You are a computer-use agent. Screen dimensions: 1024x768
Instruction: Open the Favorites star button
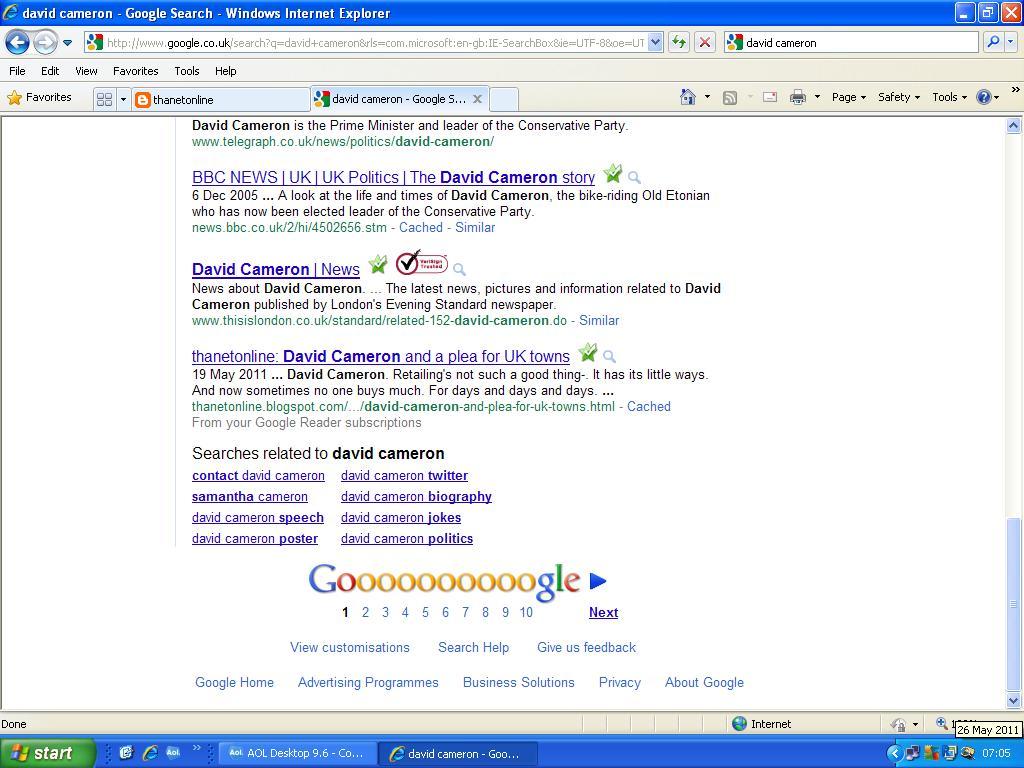(x=39, y=98)
